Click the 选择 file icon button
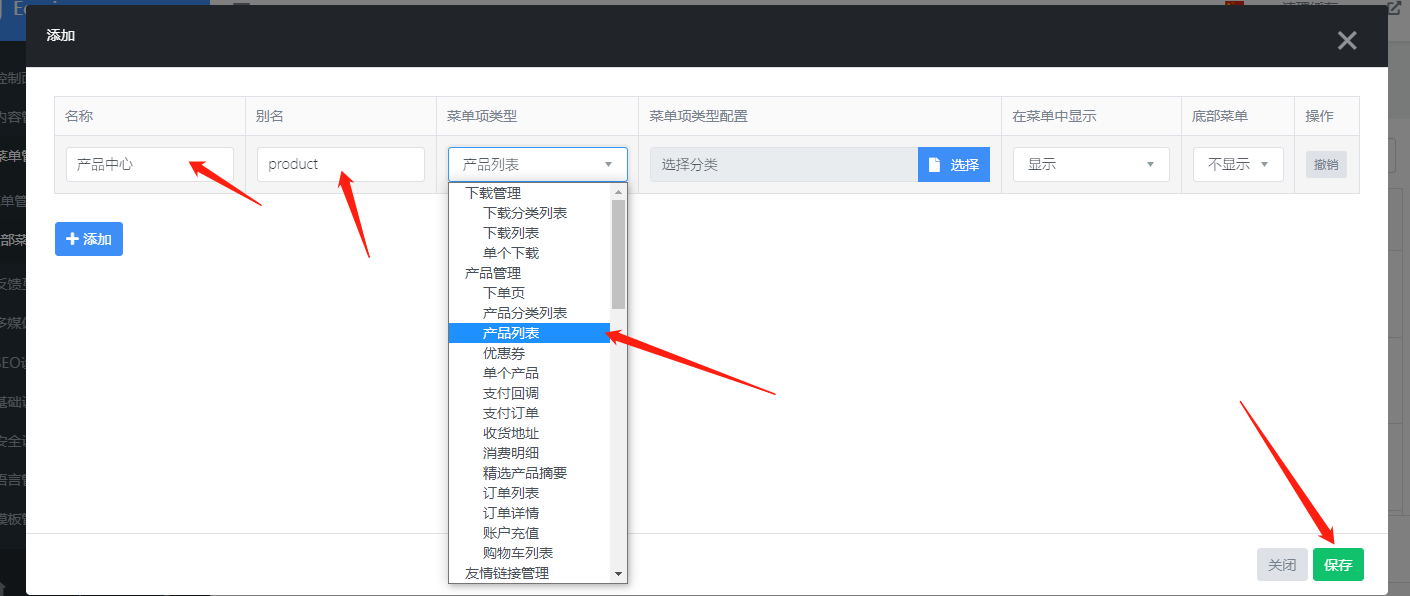The height and width of the screenshot is (596, 1410). 953,165
